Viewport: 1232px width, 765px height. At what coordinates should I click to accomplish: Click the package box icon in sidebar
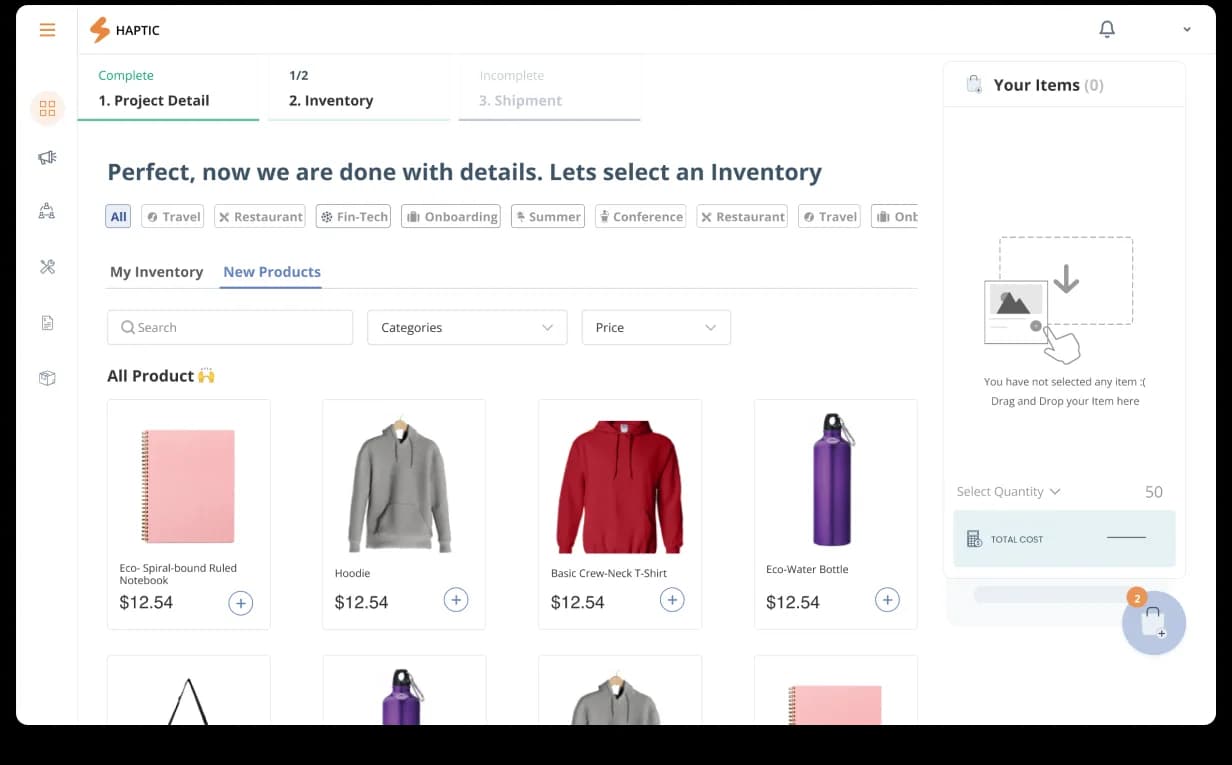[x=47, y=378]
